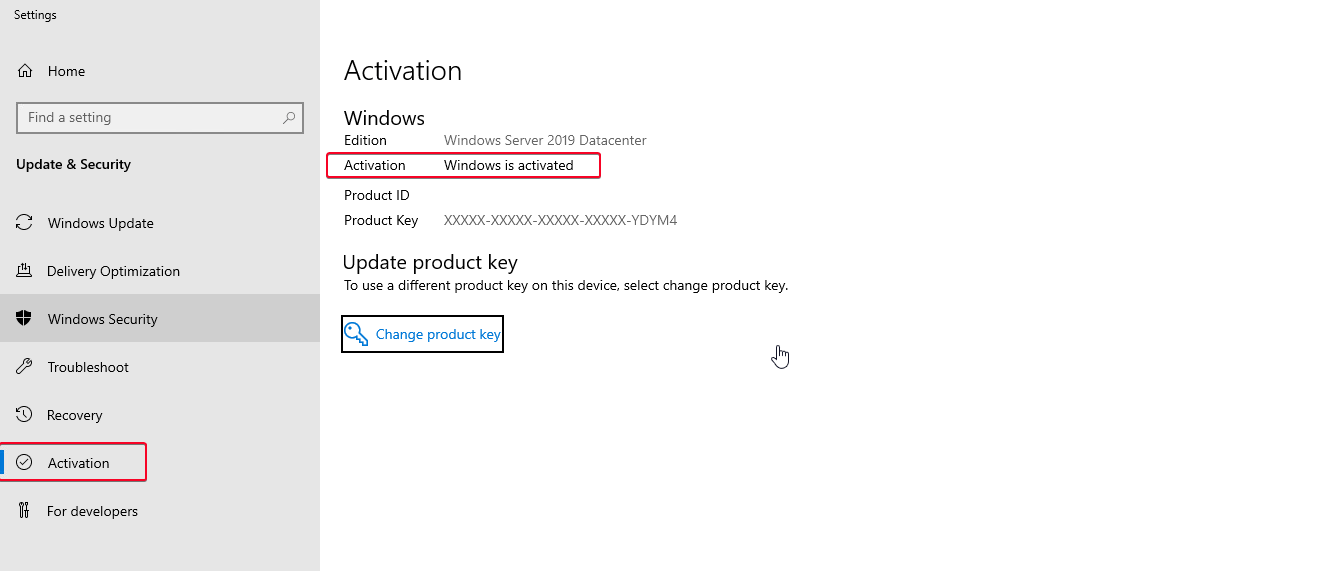Click the Change product key link

[x=437, y=335]
